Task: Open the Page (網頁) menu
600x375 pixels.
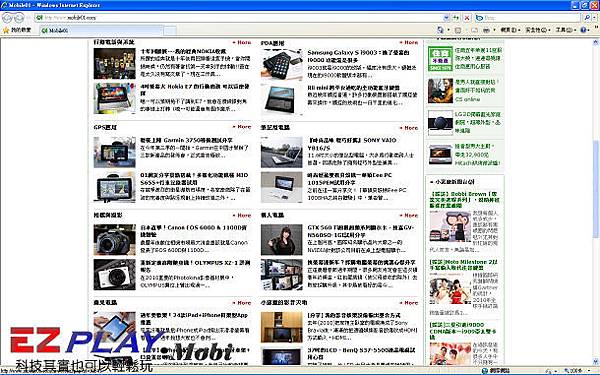Action: point(510,30)
